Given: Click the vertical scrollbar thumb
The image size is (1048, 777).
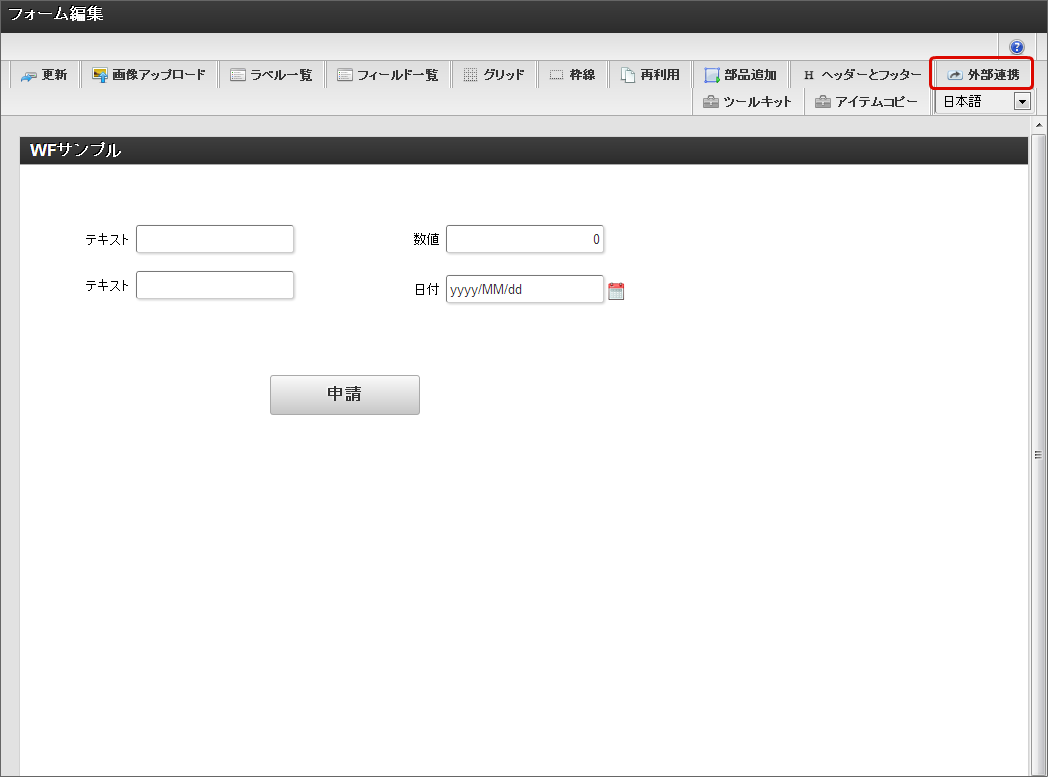Looking at the screenshot, I should 1038,454.
